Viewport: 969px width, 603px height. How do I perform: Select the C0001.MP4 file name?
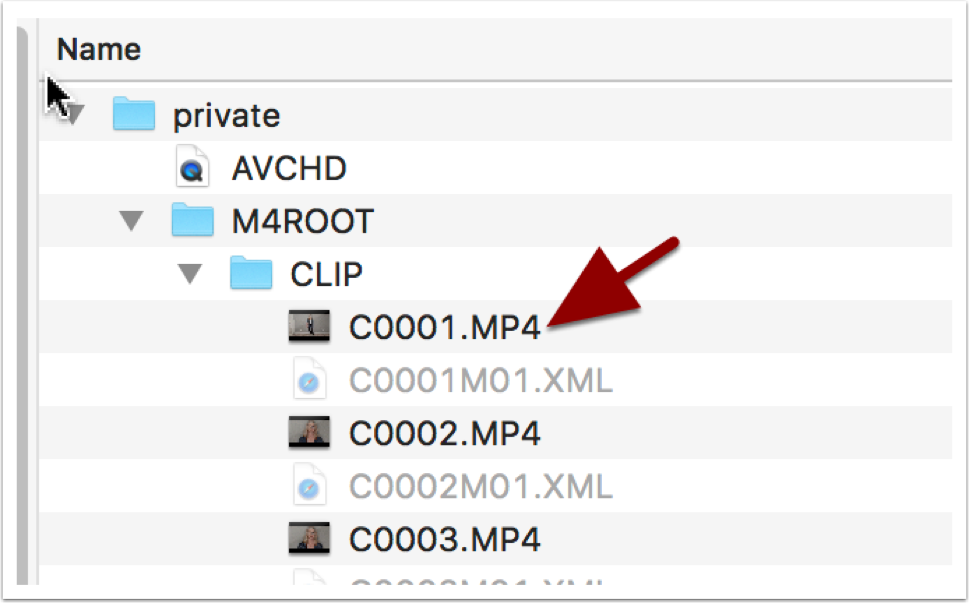pyautogui.click(x=445, y=327)
